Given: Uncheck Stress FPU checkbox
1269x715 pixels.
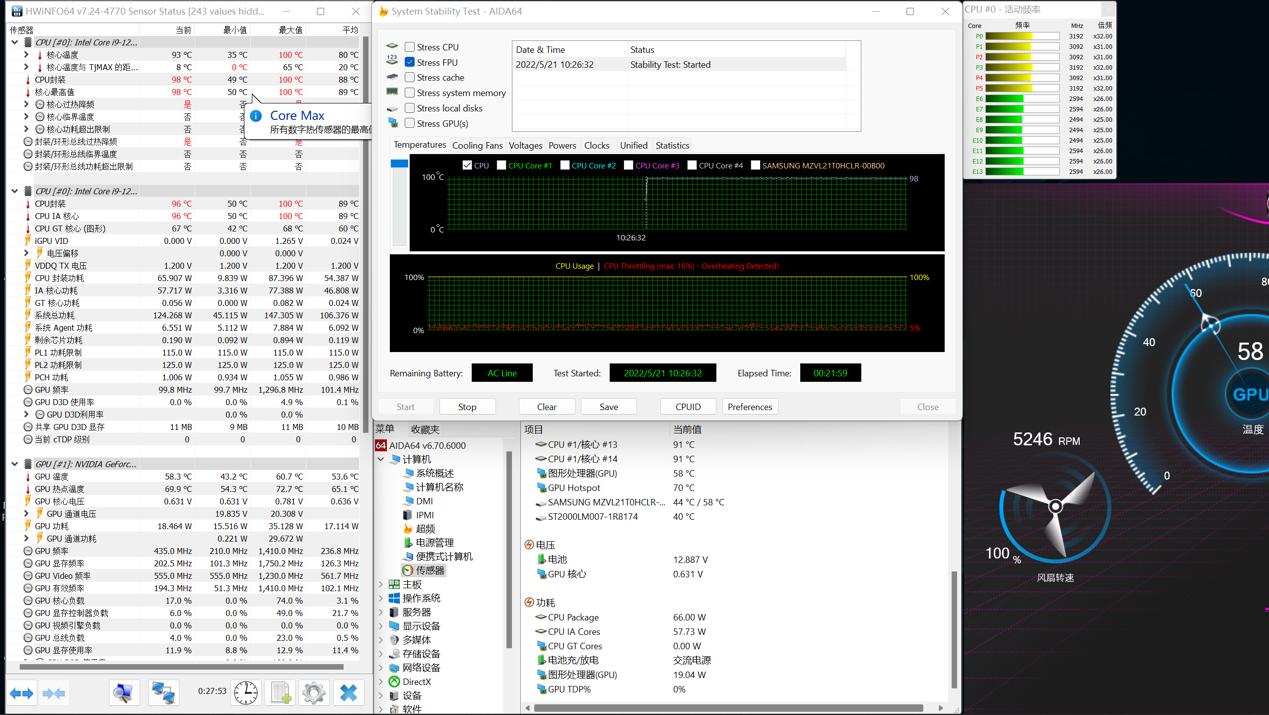Looking at the screenshot, I should [x=410, y=62].
